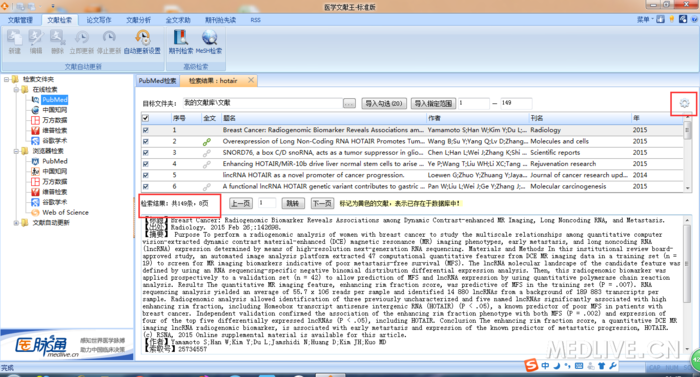Sort table by the 作者 column header
Viewport: 700px width, 377px height.
coord(477,118)
